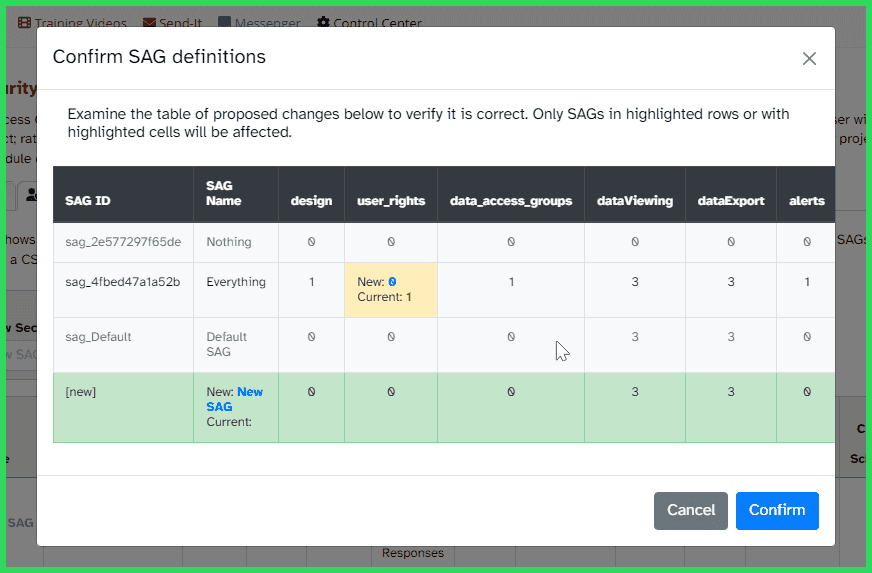
Task: Click alerts no-access icon in [new] row
Action: (806, 392)
